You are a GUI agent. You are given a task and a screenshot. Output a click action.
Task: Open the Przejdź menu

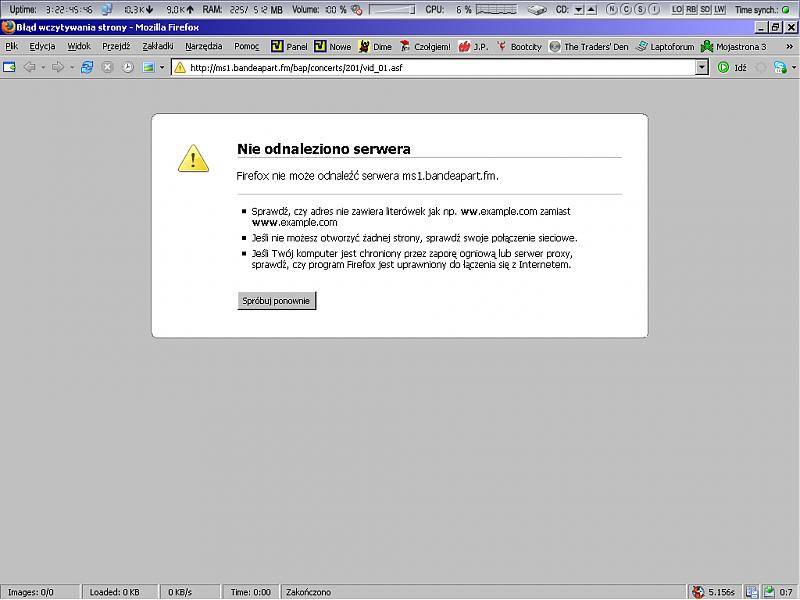pos(116,46)
